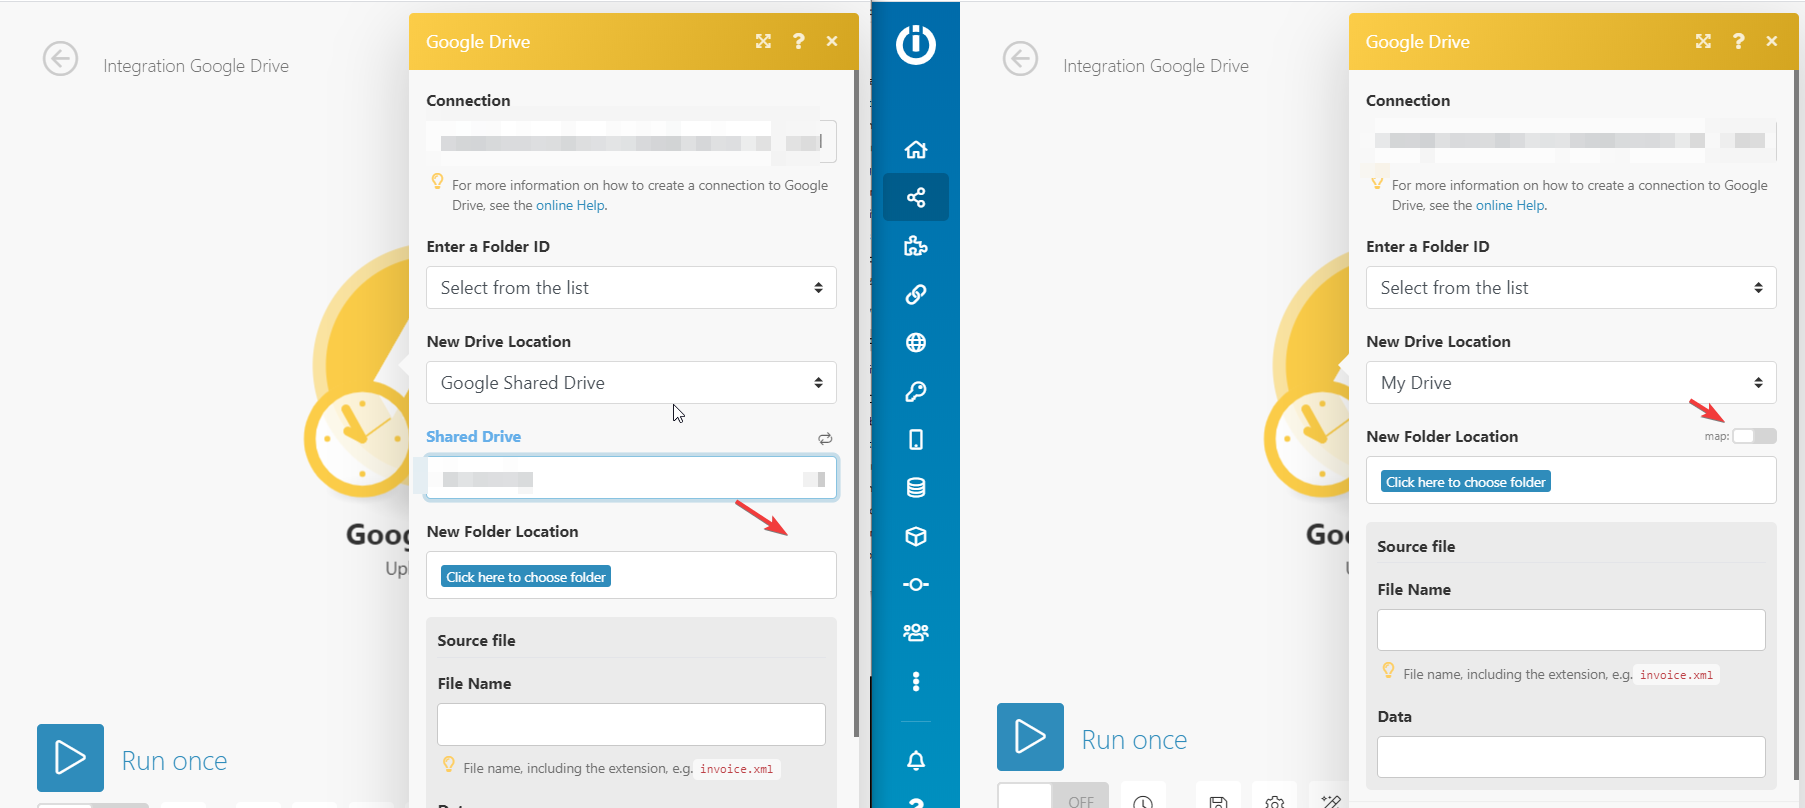1805x808 pixels.
Task: Open Connection dropdown in right dialog
Action: (1571, 141)
